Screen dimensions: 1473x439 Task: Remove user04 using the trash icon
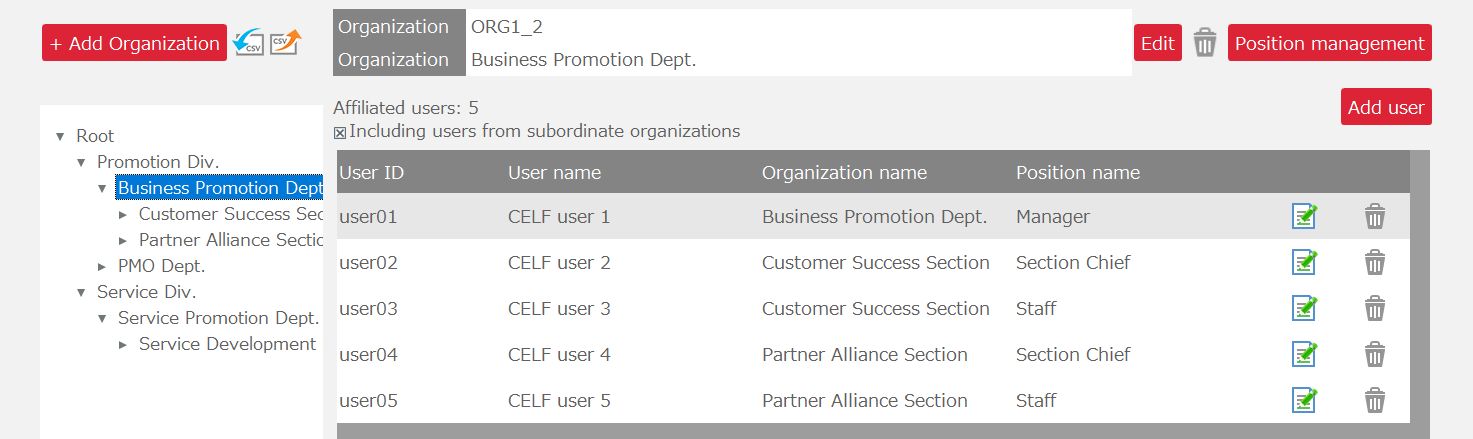point(1375,354)
